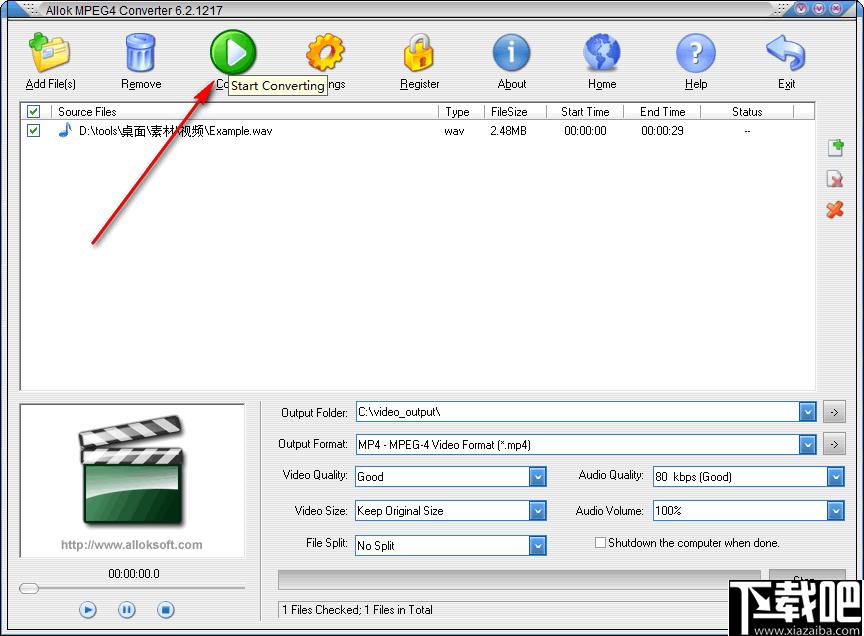Screen dimensions: 864x636
Task: Click the remove selected file sidebar icon
Action: click(835, 179)
